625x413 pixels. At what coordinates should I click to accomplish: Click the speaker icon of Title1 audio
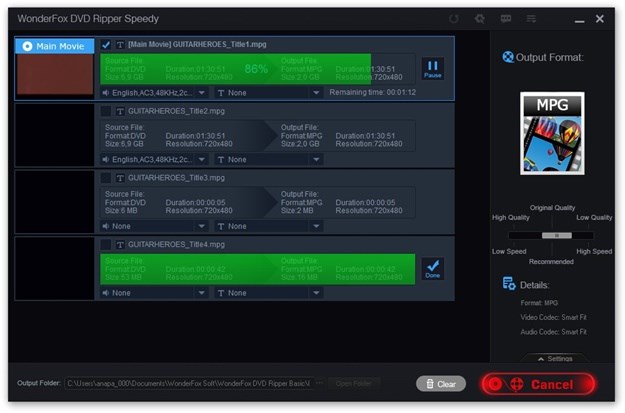(x=105, y=93)
